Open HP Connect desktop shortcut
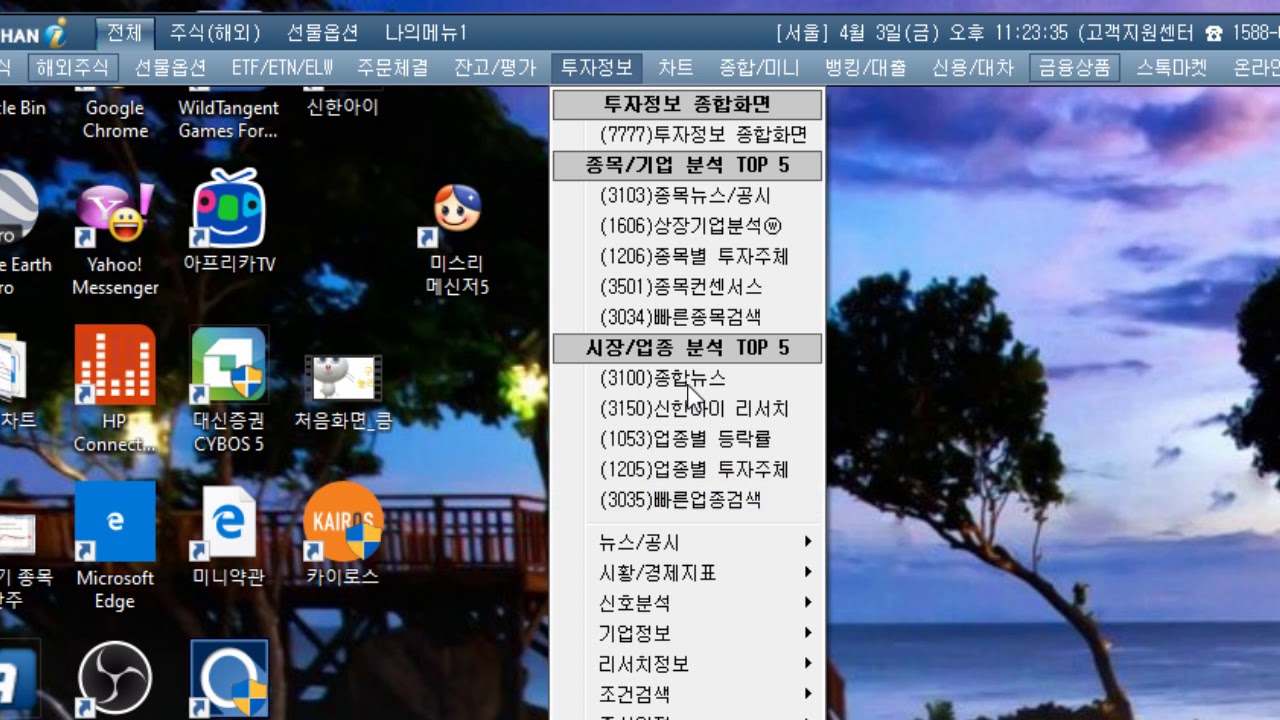Screen dimensions: 1280x720 (115, 388)
